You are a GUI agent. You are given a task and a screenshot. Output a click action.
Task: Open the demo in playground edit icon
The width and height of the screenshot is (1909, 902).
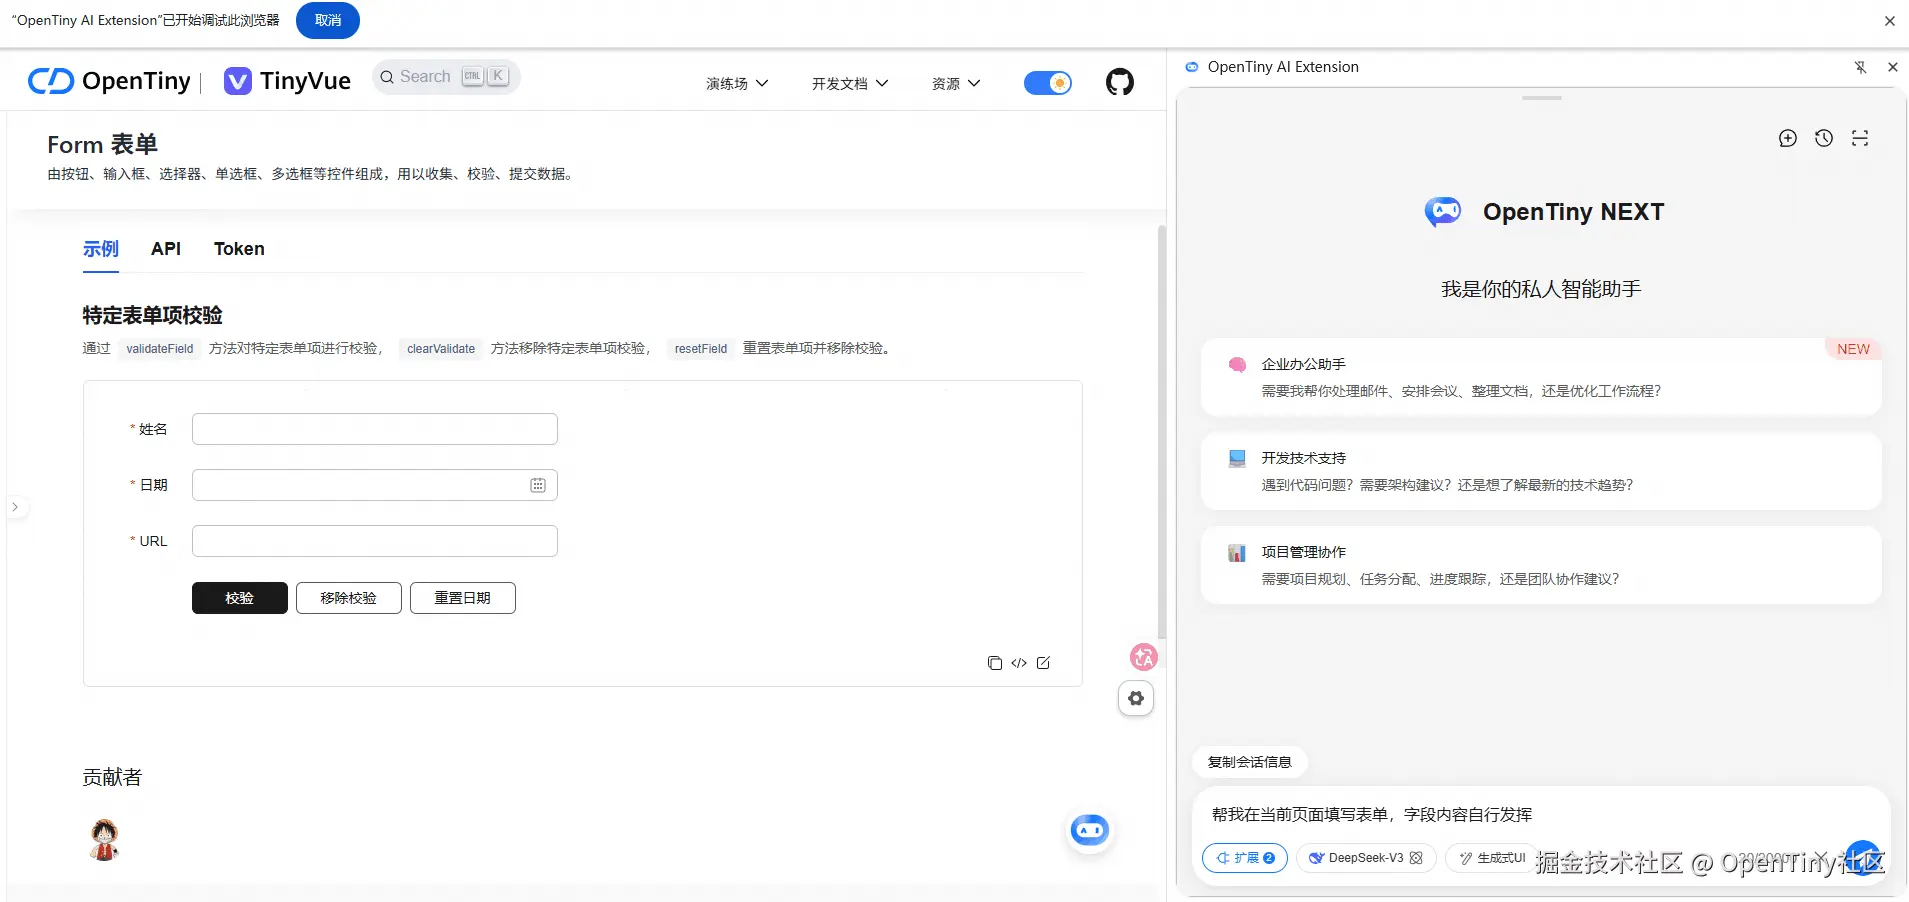(x=1043, y=663)
